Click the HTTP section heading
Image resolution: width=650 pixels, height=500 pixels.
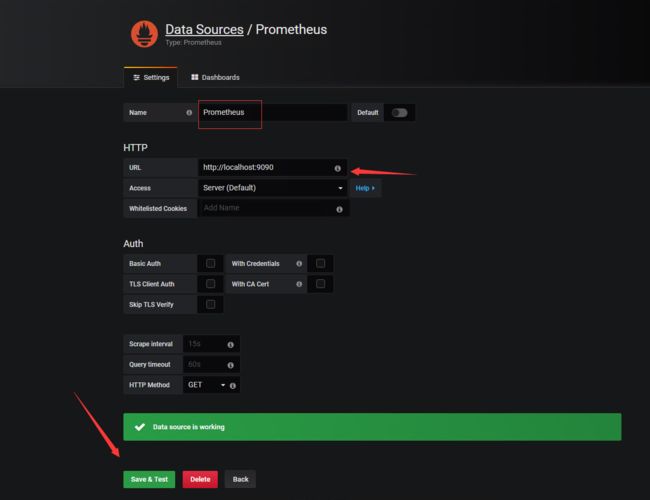(x=136, y=148)
